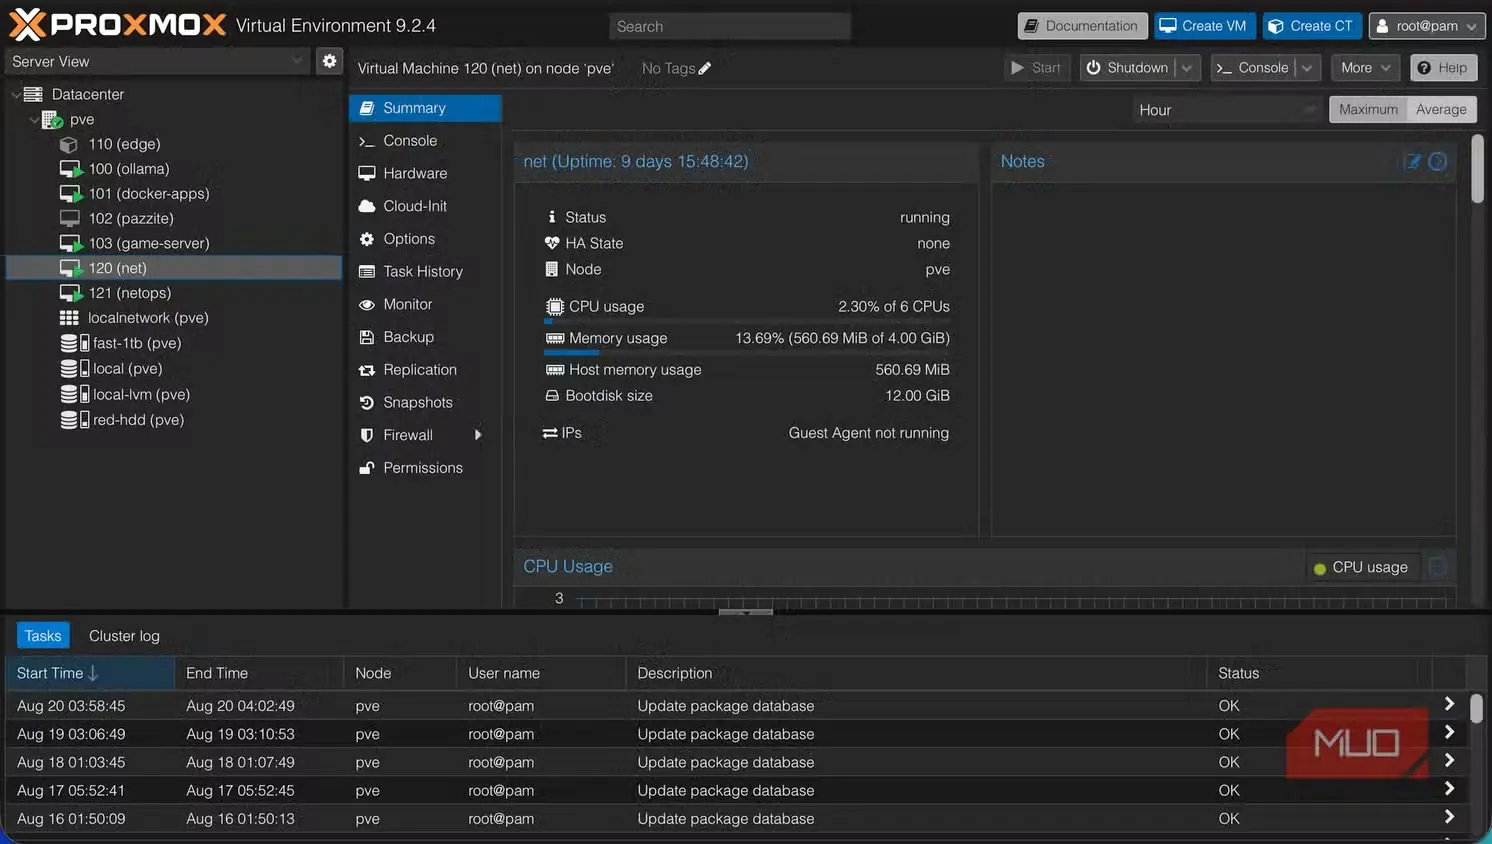Edit Notes using the edit icon
This screenshot has width=1492, height=844.
coord(1412,161)
